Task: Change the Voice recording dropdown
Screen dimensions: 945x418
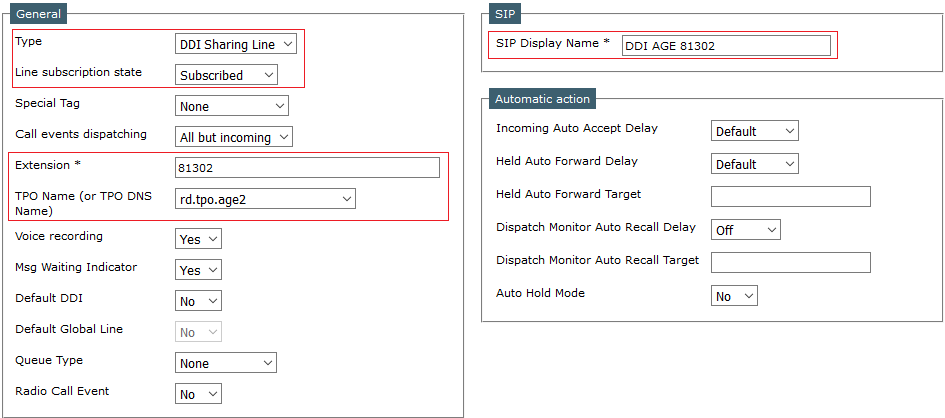Action: tap(198, 239)
